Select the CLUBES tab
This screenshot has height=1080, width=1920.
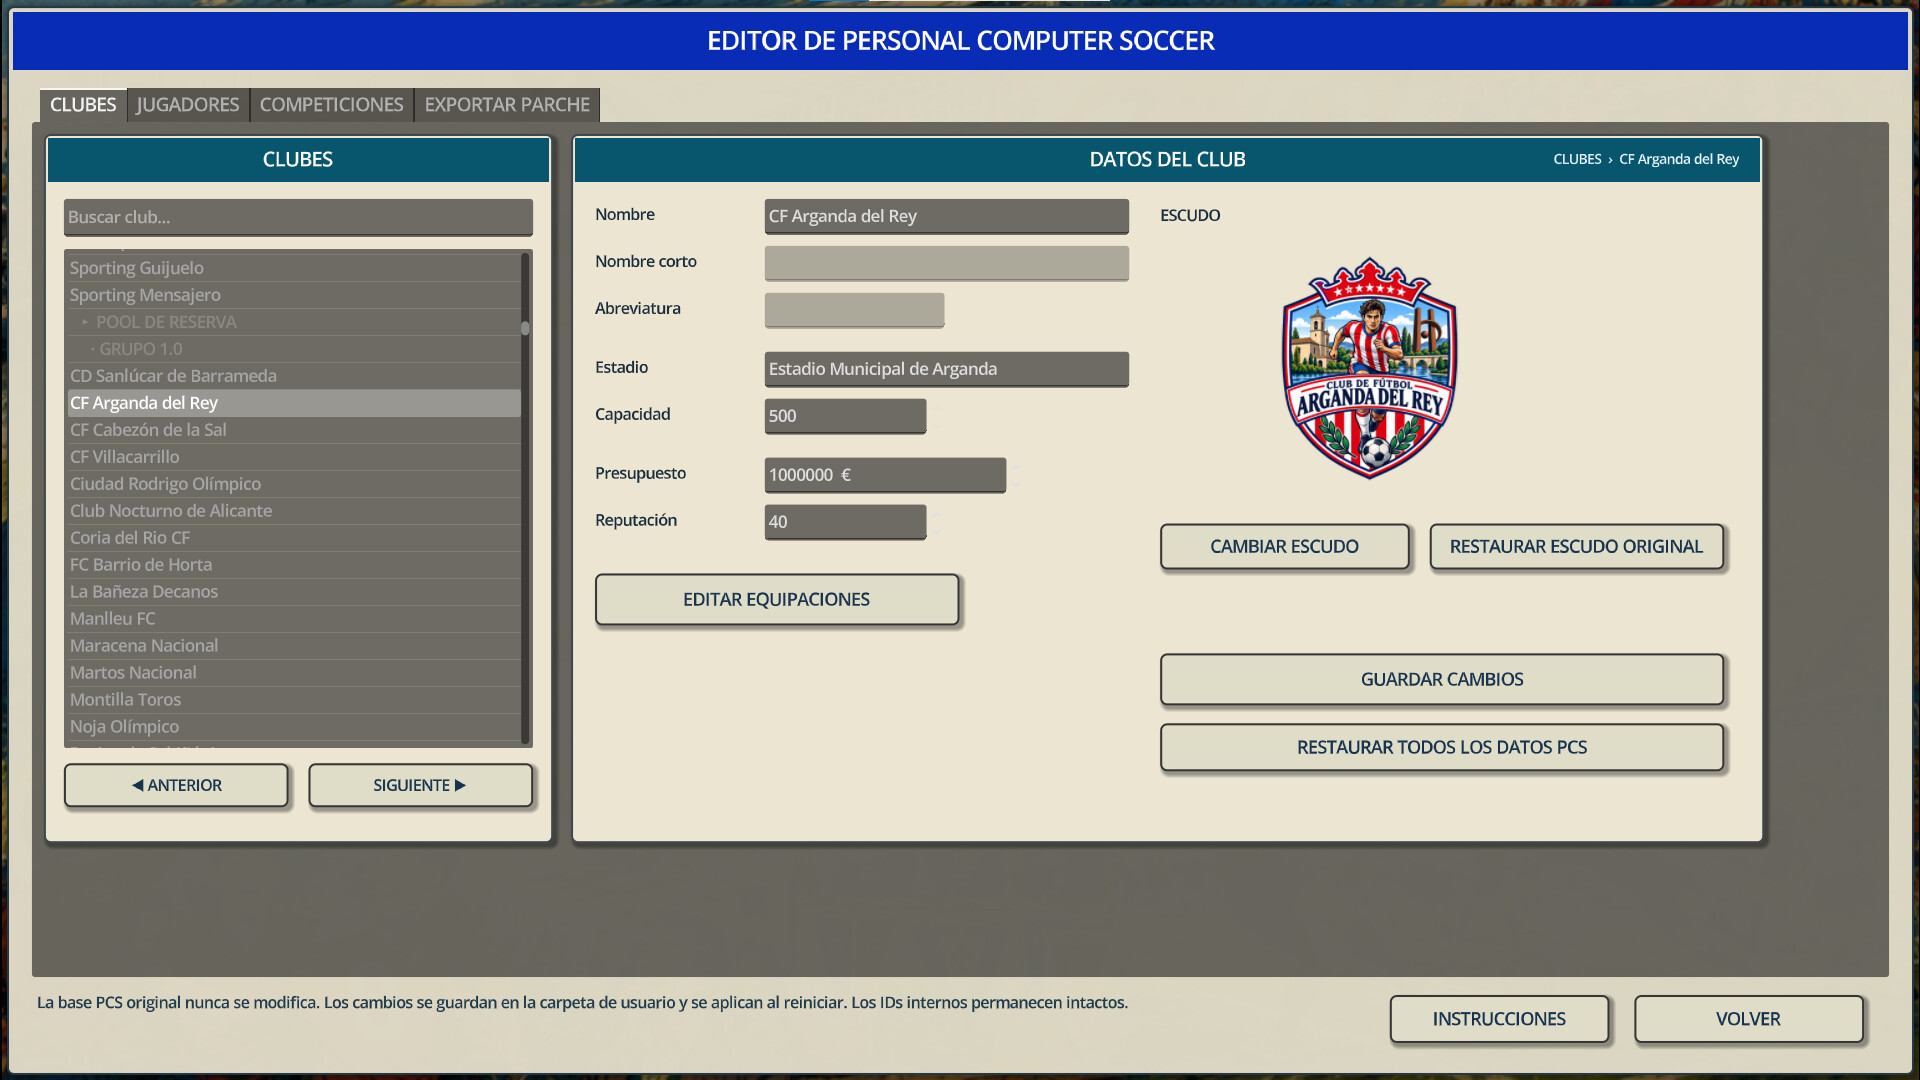[x=83, y=105]
